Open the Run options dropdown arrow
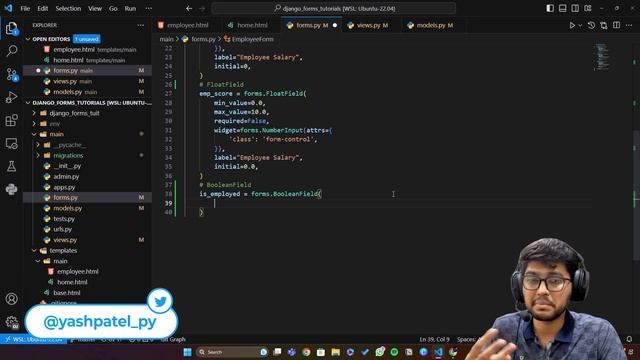 [x=580, y=25]
